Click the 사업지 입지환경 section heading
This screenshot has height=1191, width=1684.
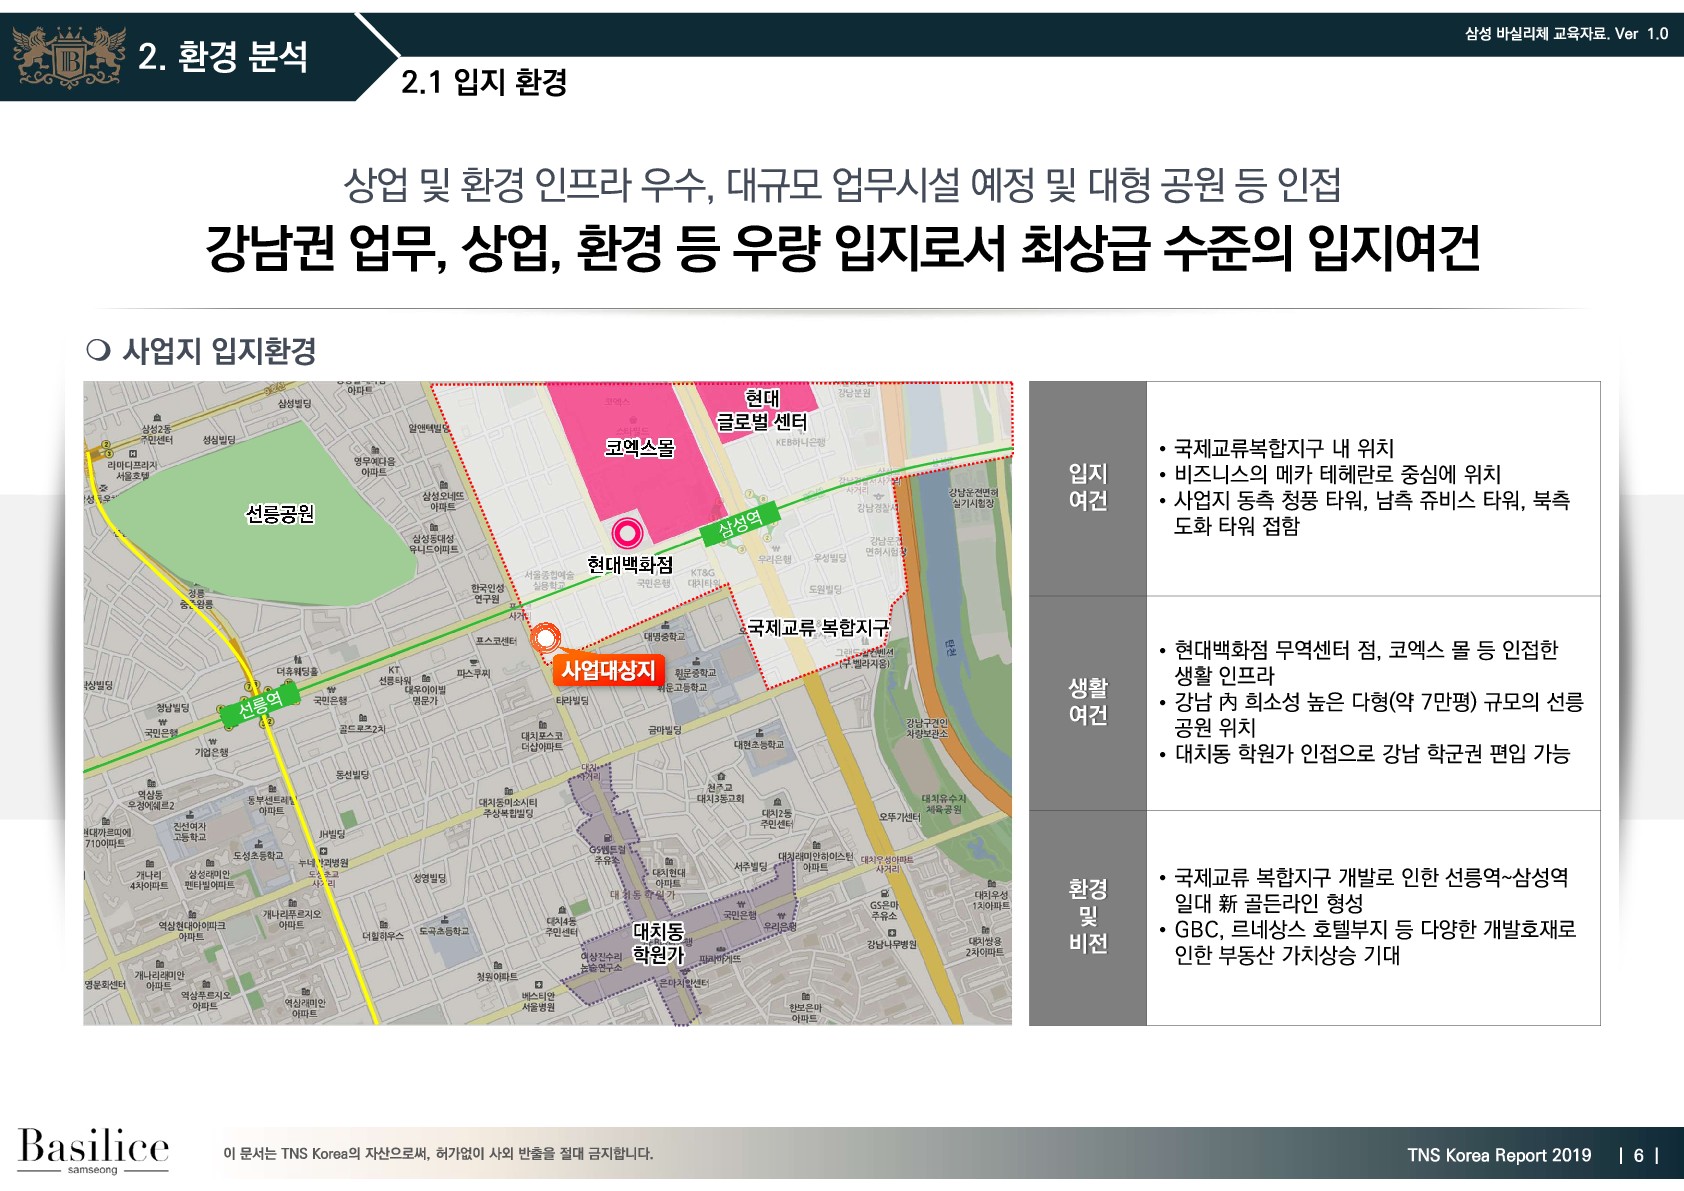point(219,351)
